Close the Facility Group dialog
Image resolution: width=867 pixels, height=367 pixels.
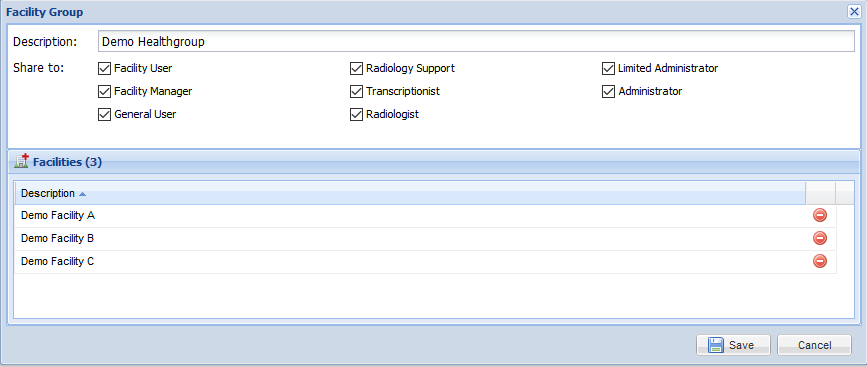(854, 12)
